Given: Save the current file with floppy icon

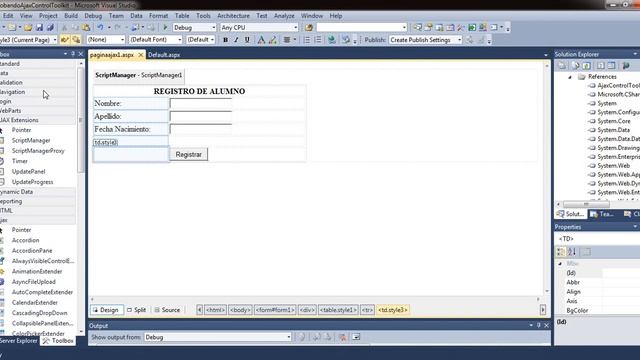Looking at the screenshot, I should click(x=39, y=27).
